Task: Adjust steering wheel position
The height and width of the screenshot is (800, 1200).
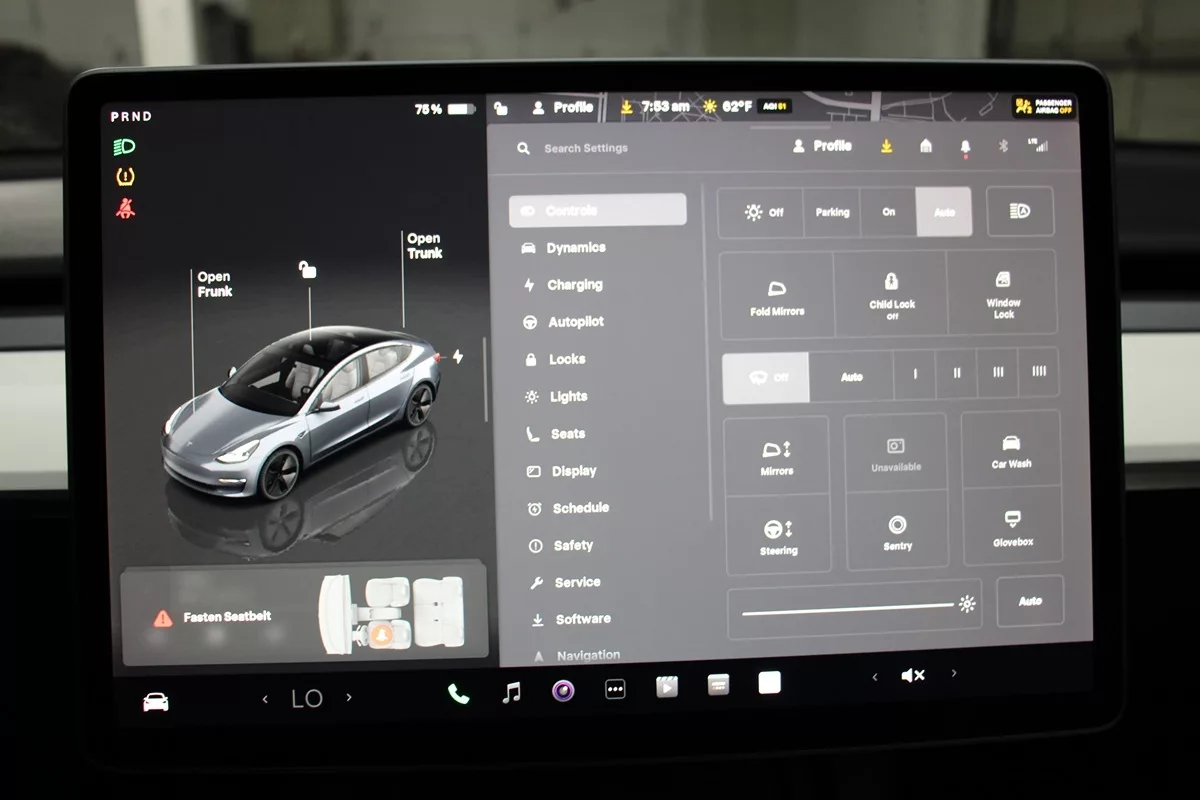Action: [778, 536]
